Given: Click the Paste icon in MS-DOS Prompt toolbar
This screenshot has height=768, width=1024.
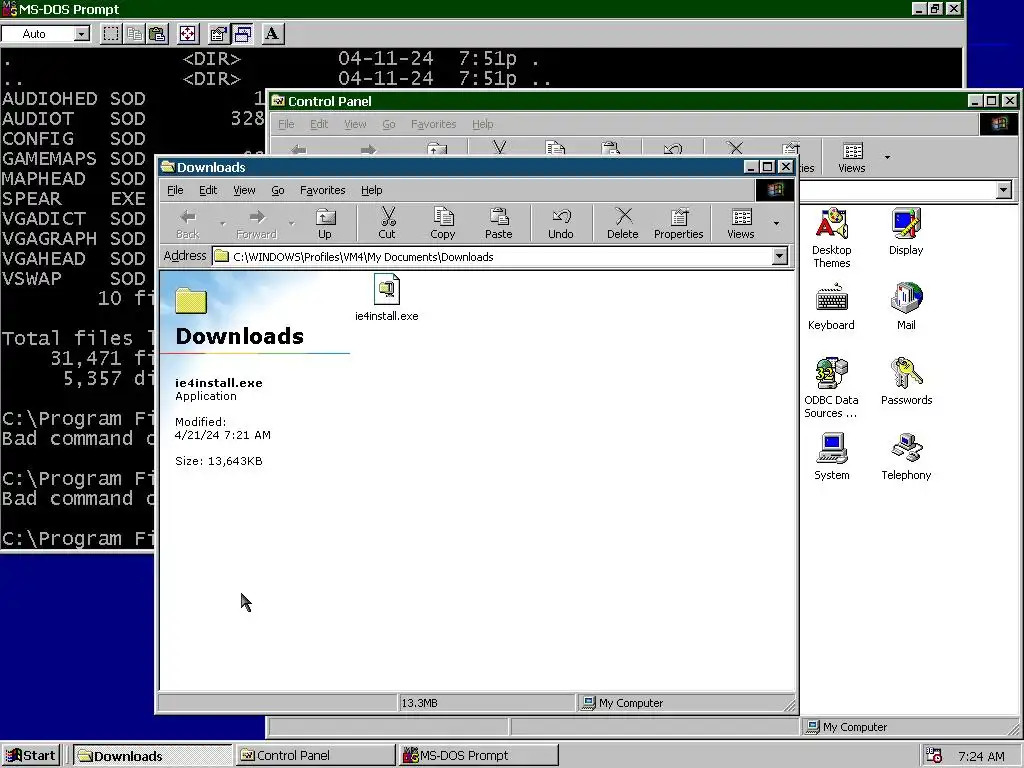Looking at the screenshot, I should (x=157, y=34).
